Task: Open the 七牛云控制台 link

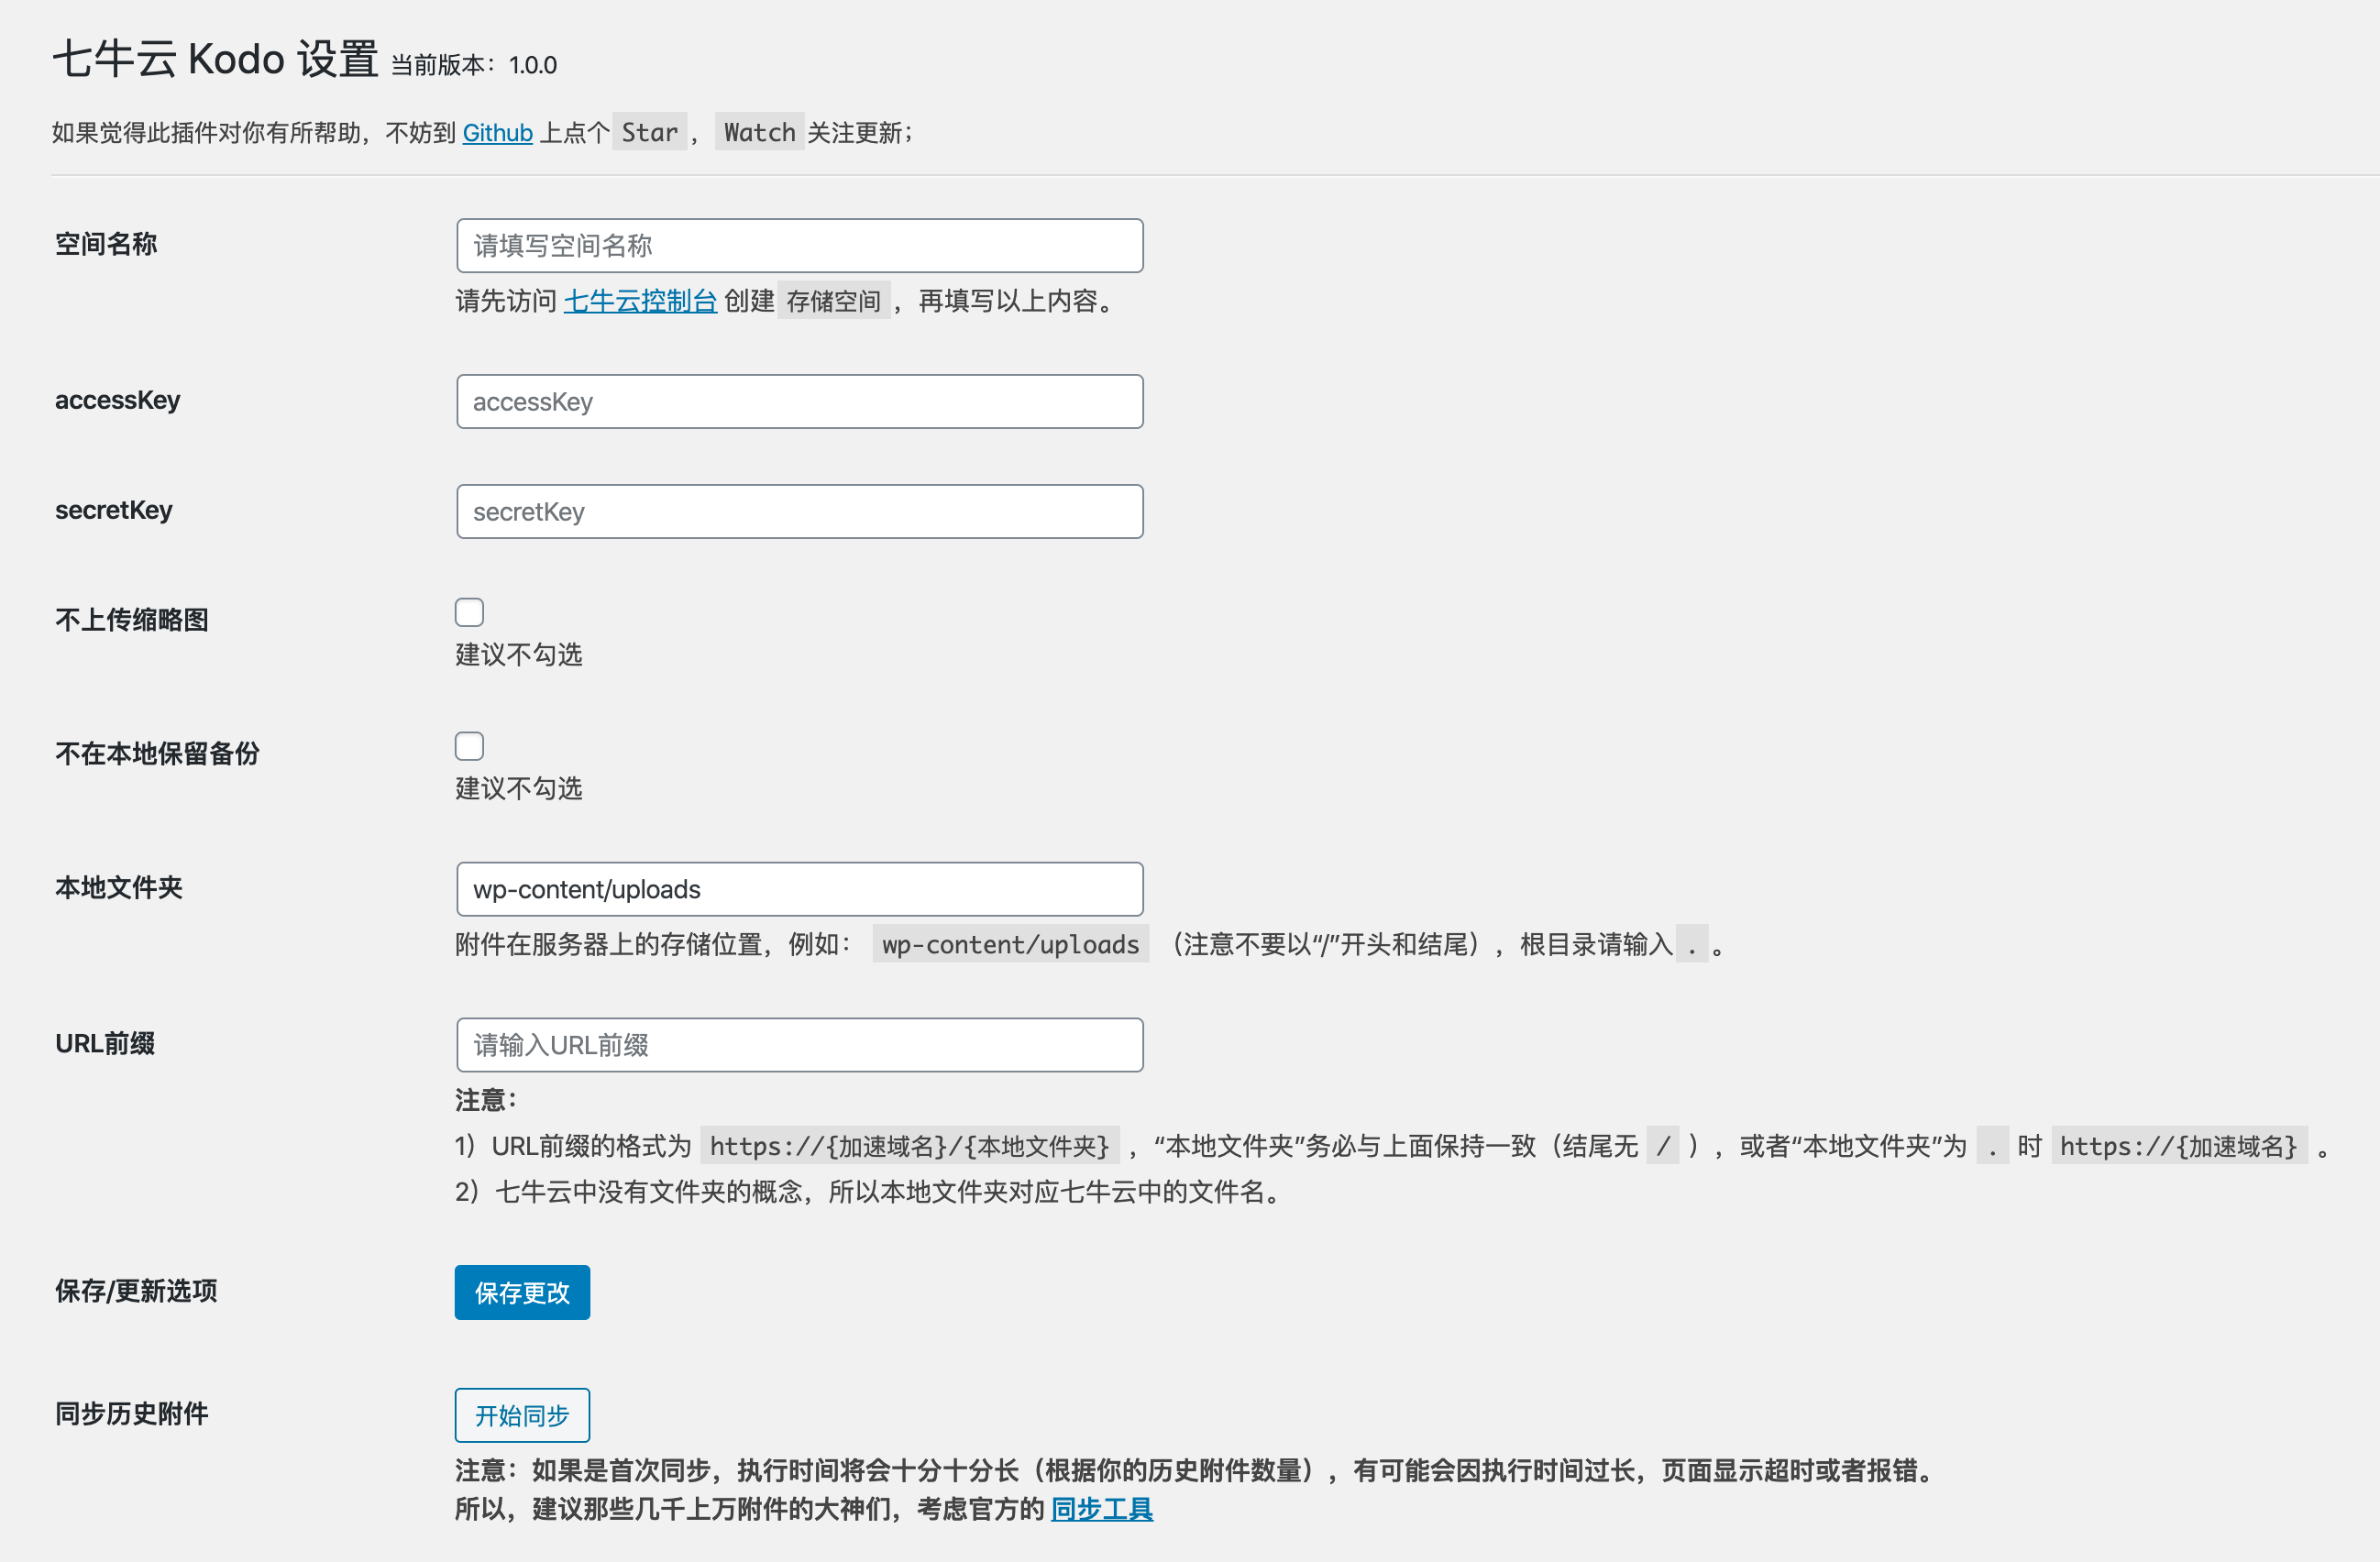Action: pos(640,300)
